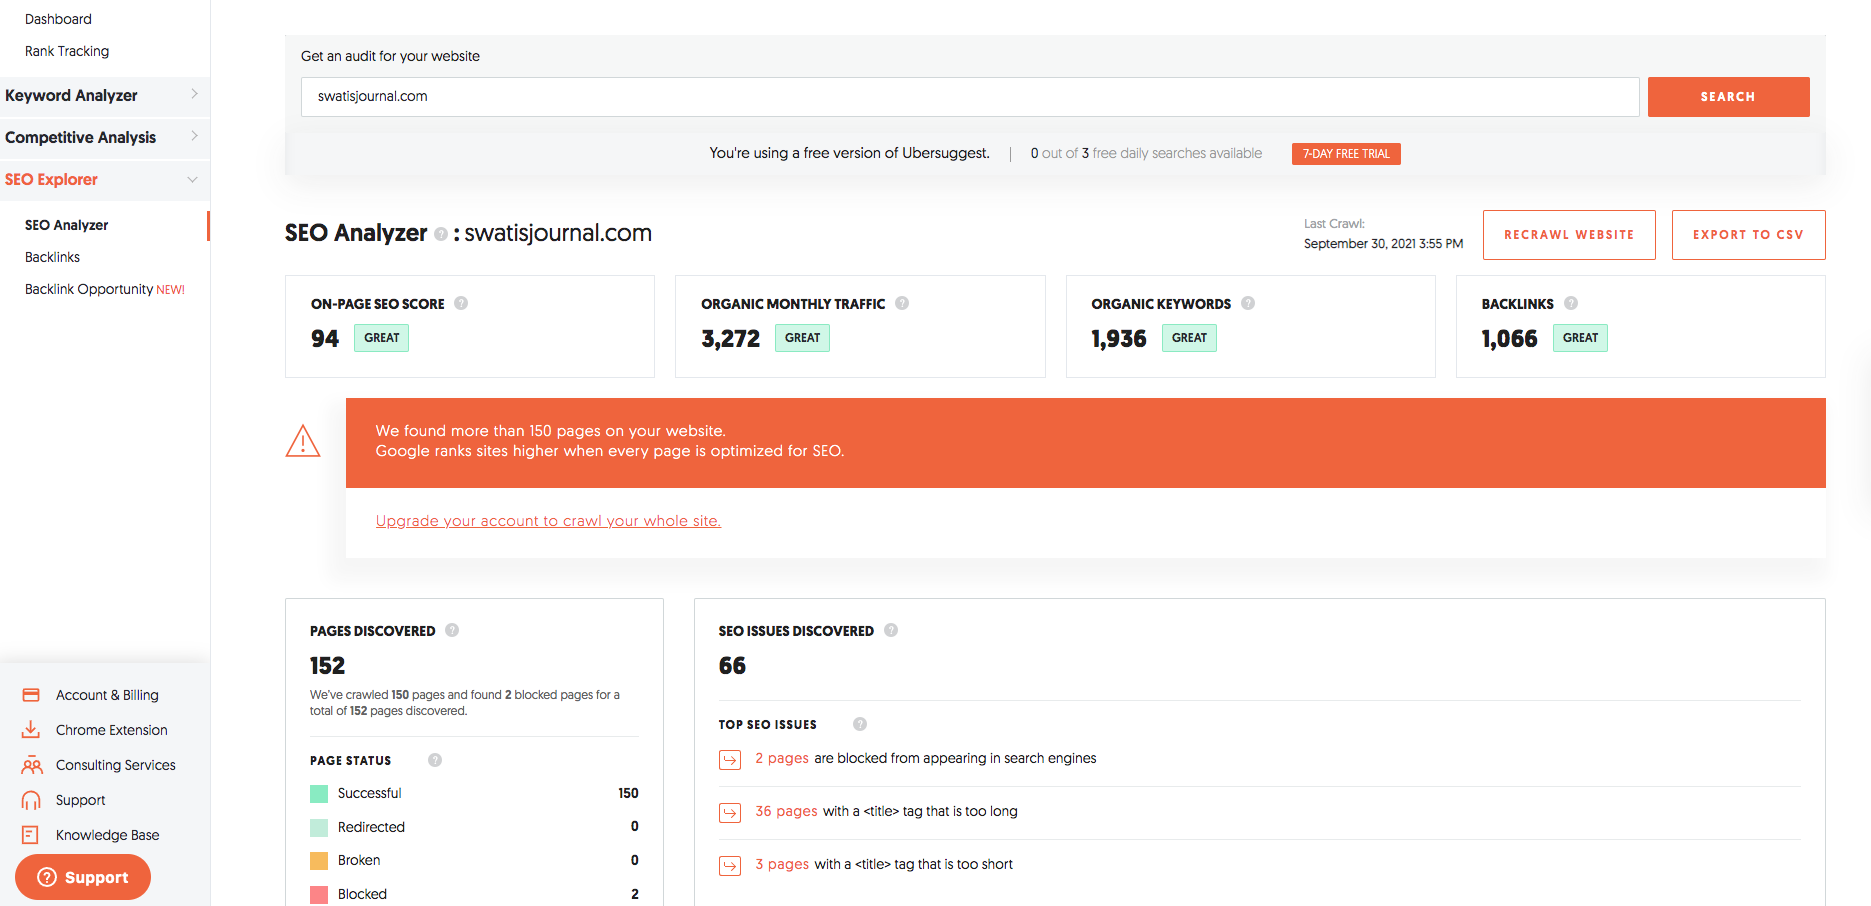Expand the Competitive Analysis menu chevron
The width and height of the screenshot is (1871, 906).
(194, 136)
